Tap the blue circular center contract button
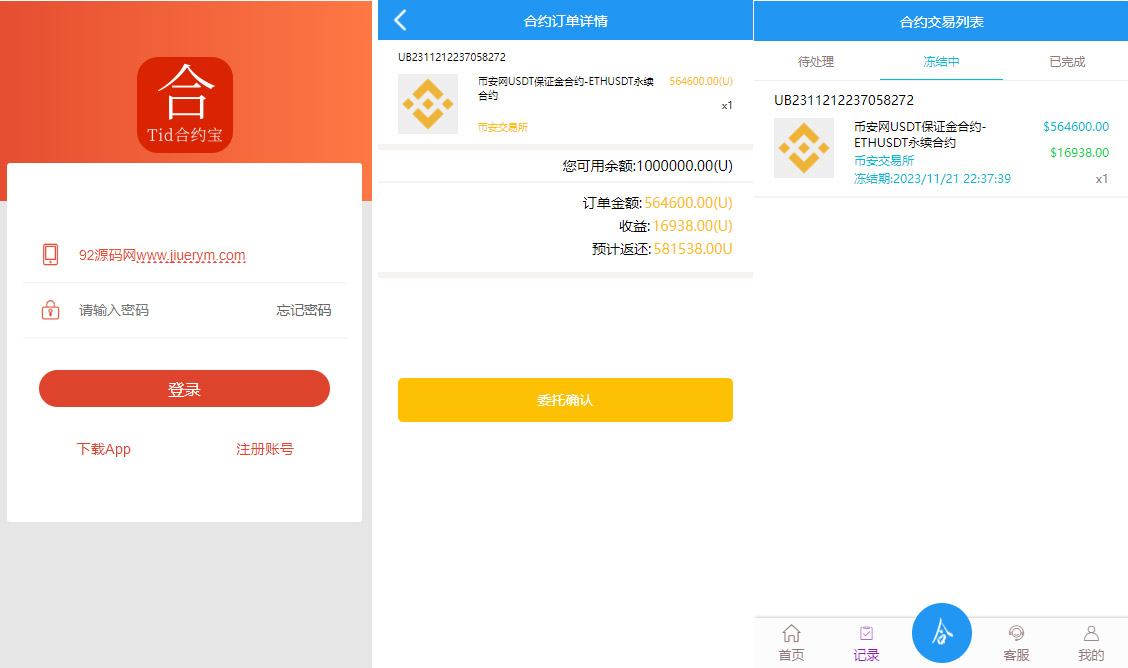Image resolution: width=1128 pixels, height=668 pixels. (x=941, y=633)
